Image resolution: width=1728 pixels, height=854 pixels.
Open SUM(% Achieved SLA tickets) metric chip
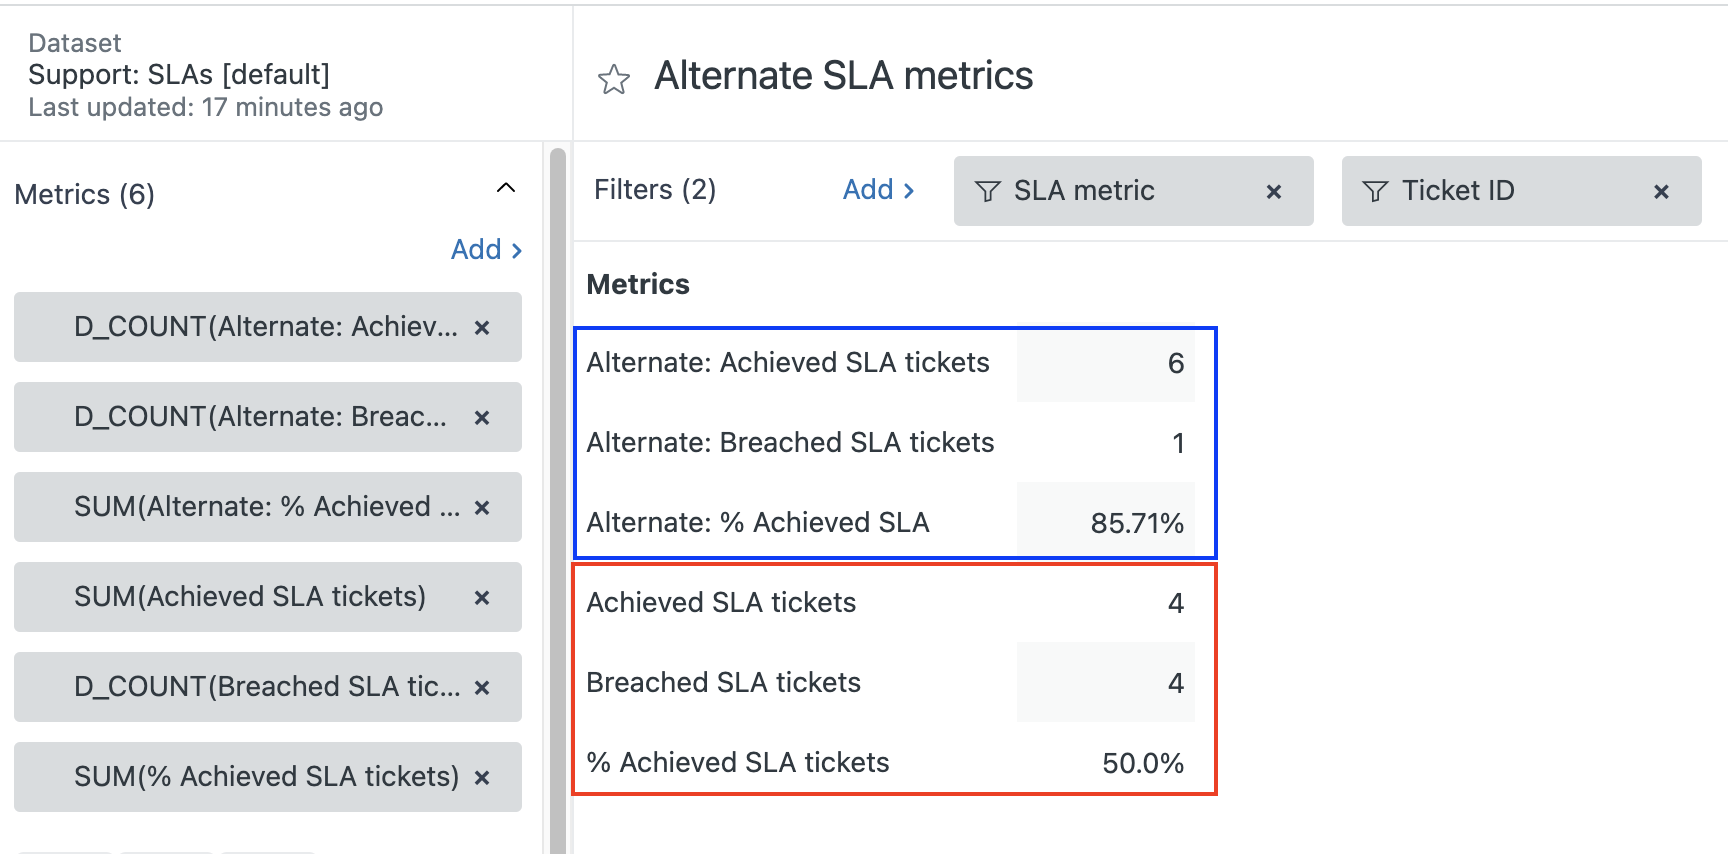(266, 777)
